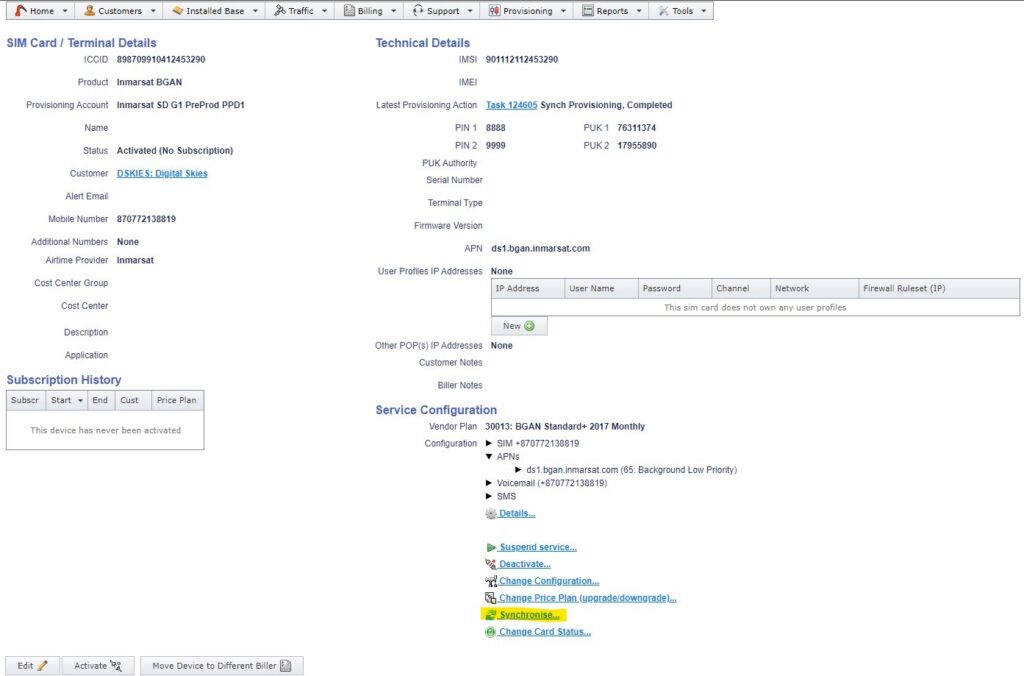Collapse the APNs tree node

tap(488, 456)
